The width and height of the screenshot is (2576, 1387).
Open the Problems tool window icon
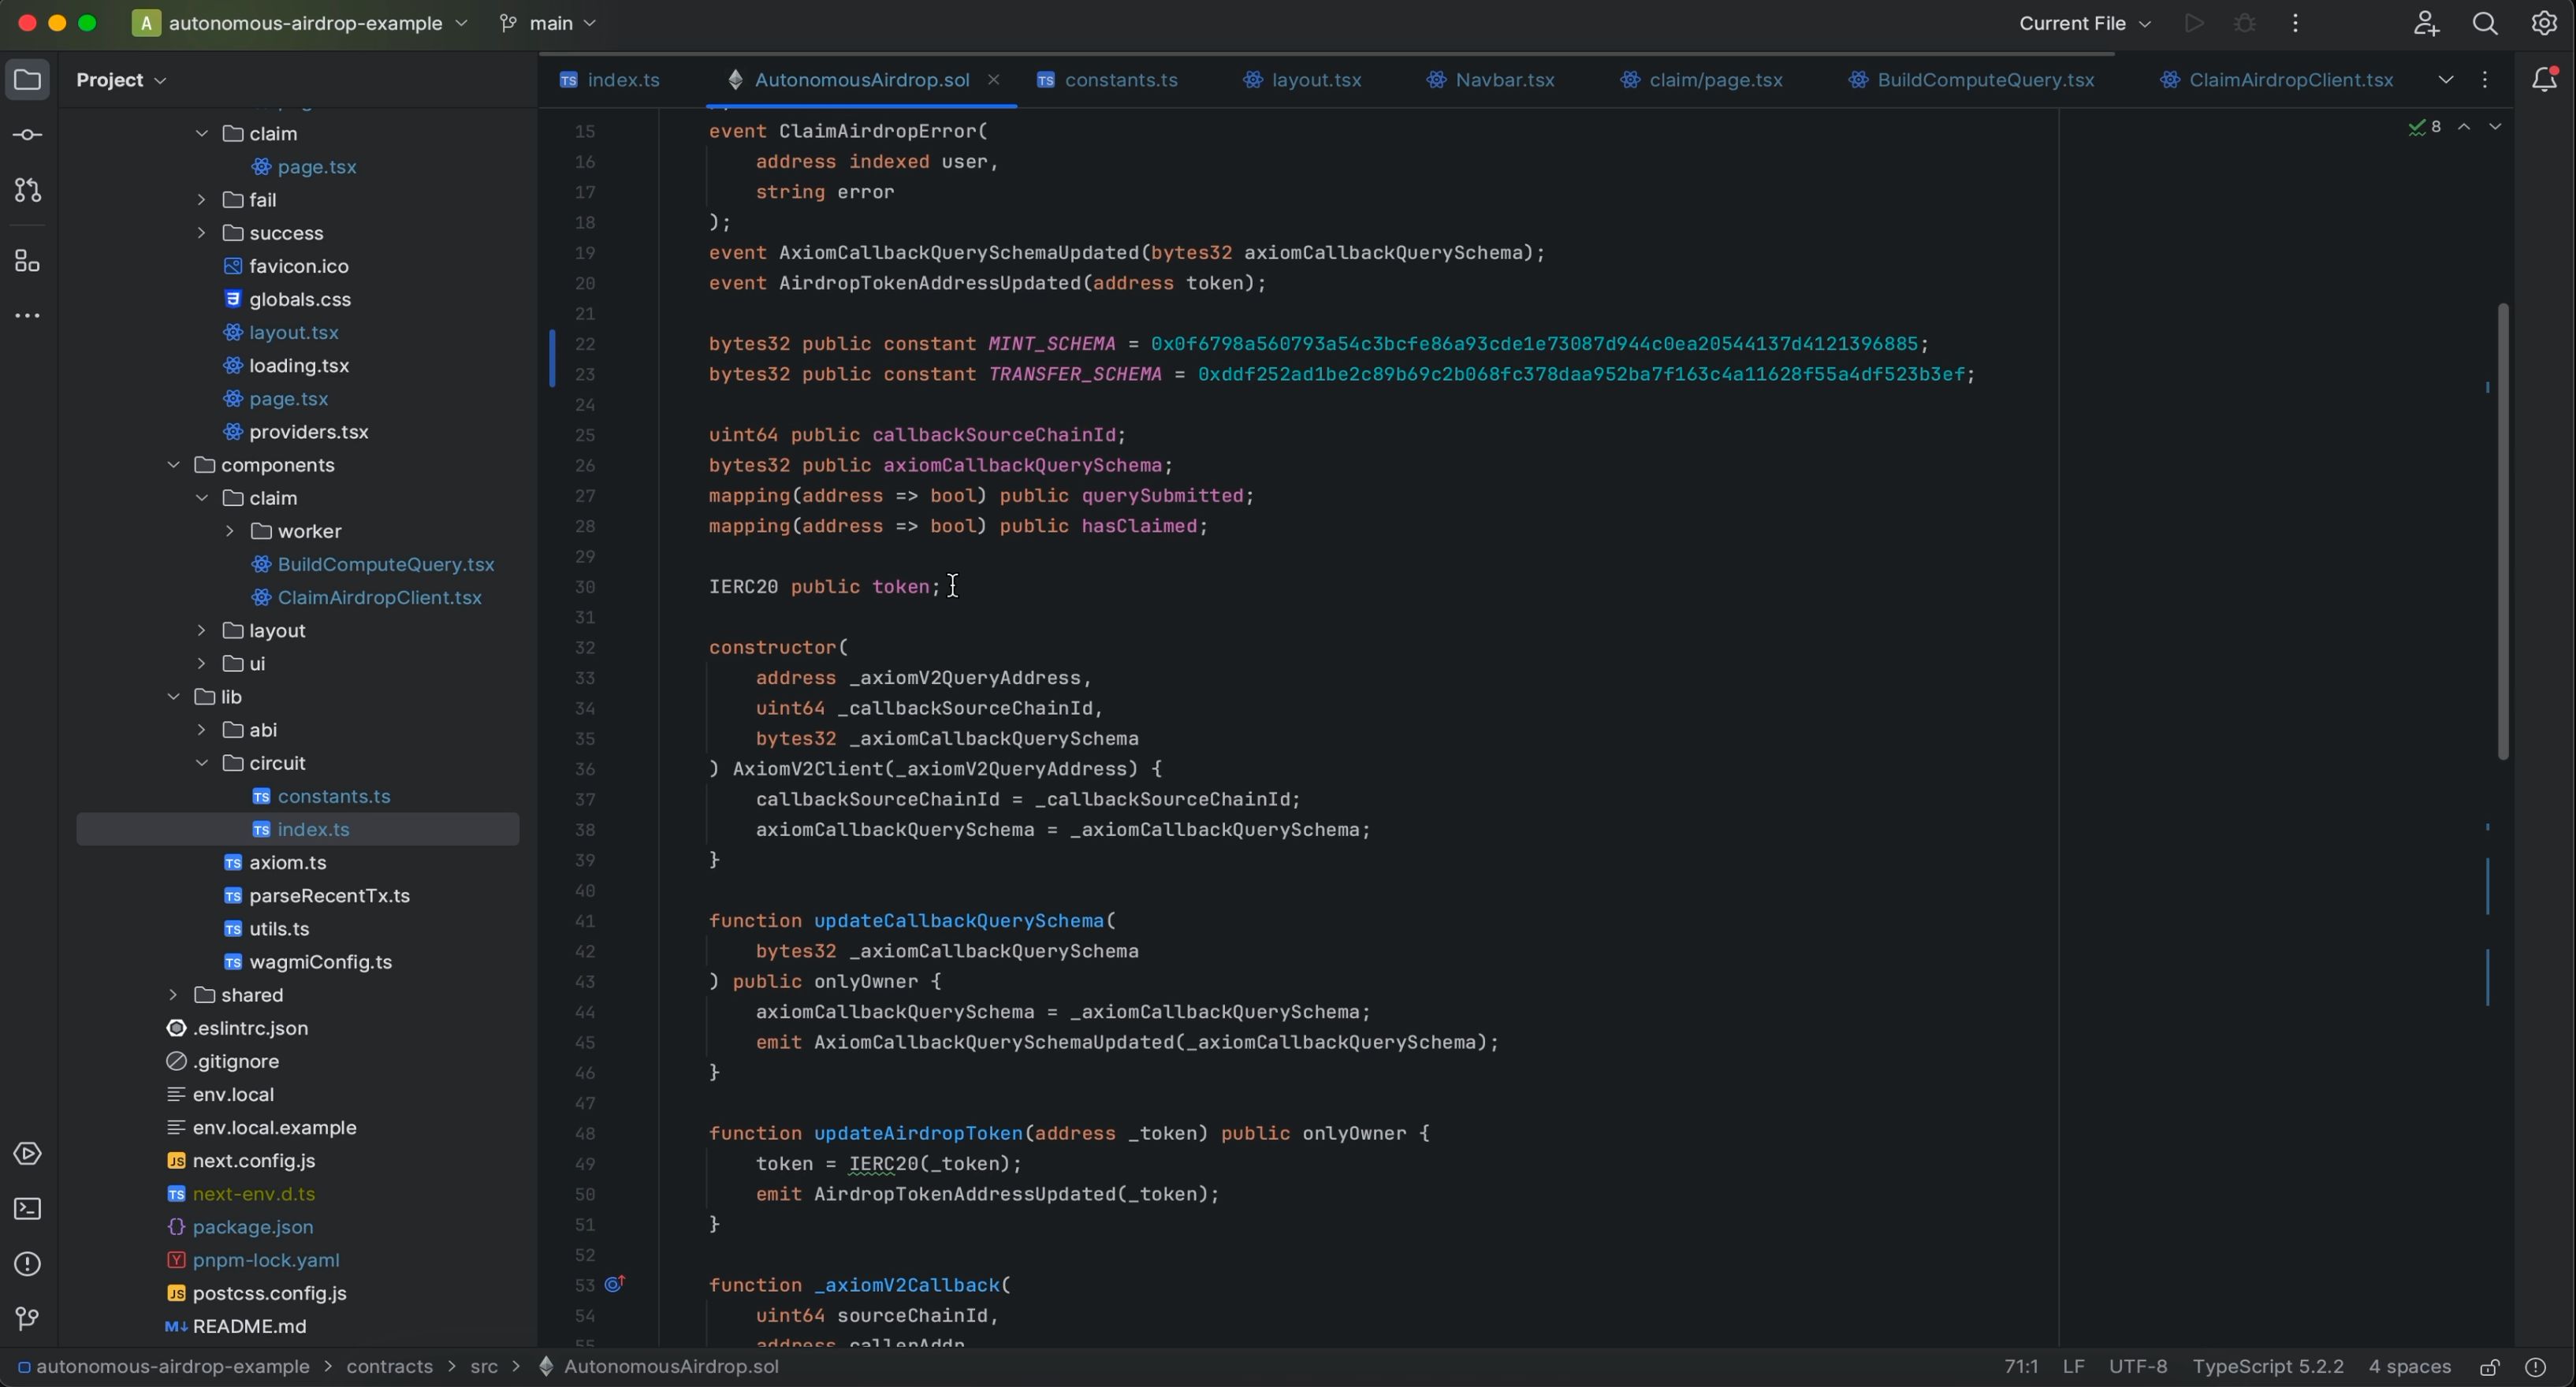[x=27, y=1264]
